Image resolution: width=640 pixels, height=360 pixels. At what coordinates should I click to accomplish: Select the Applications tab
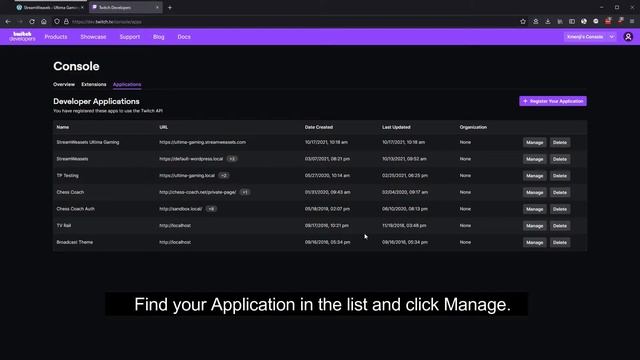pyautogui.click(x=127, y=84)
